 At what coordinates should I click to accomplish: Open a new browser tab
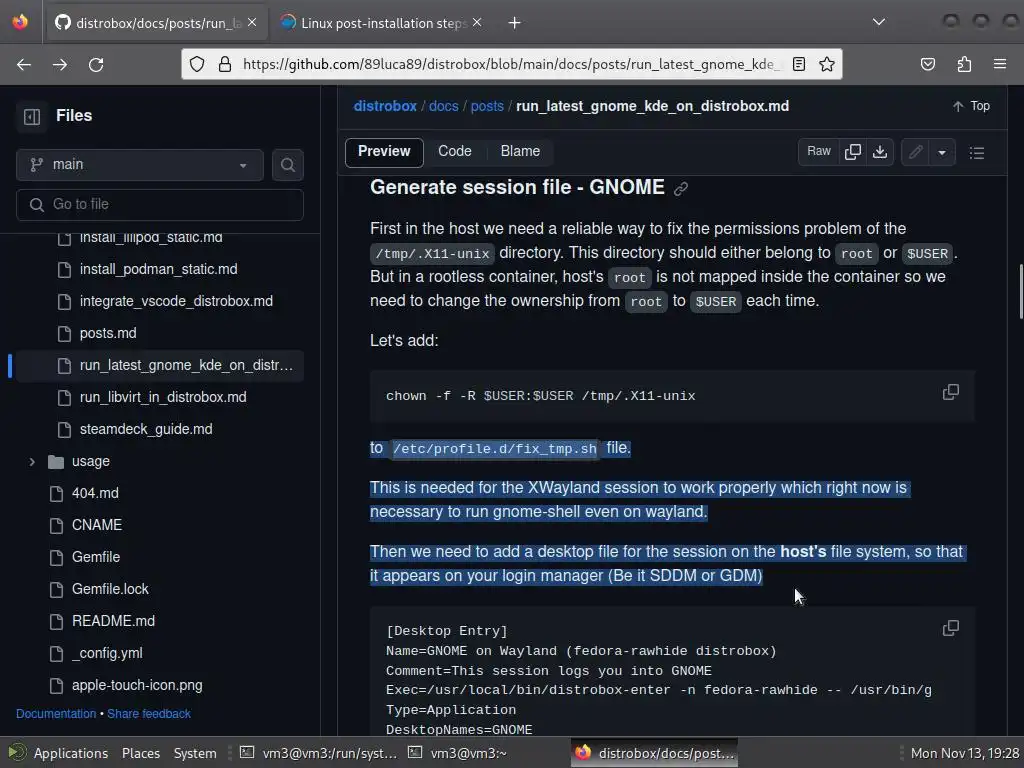(515, 23)
